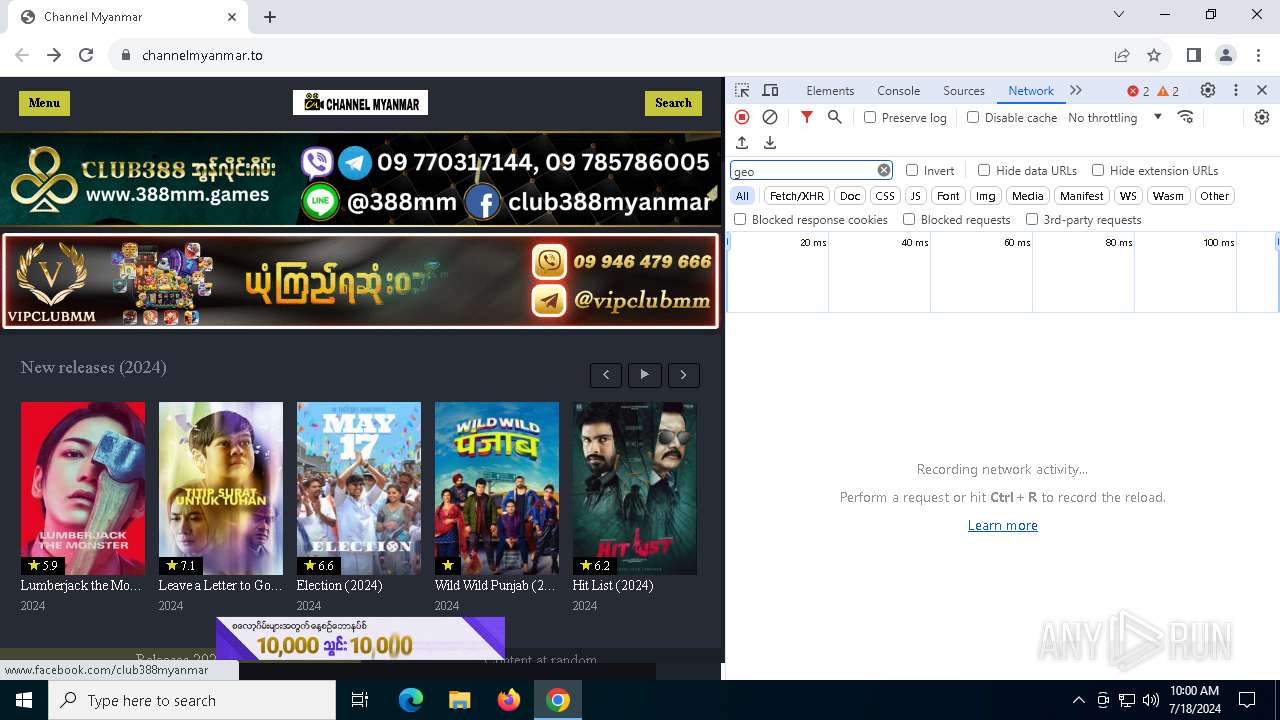Open the Chrome side panel
This screenshot has height=720, width=1280.
(1194, 55)
